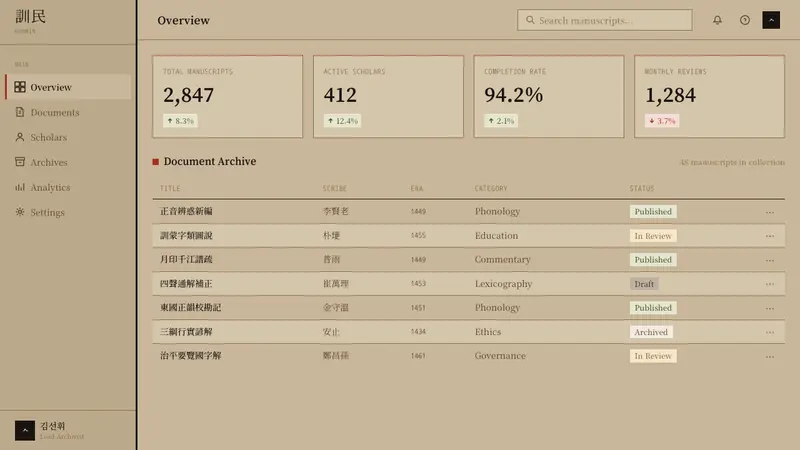Open the manuscript 月印千江譜疏
This screenshot has height=450, width=800.
186,259
